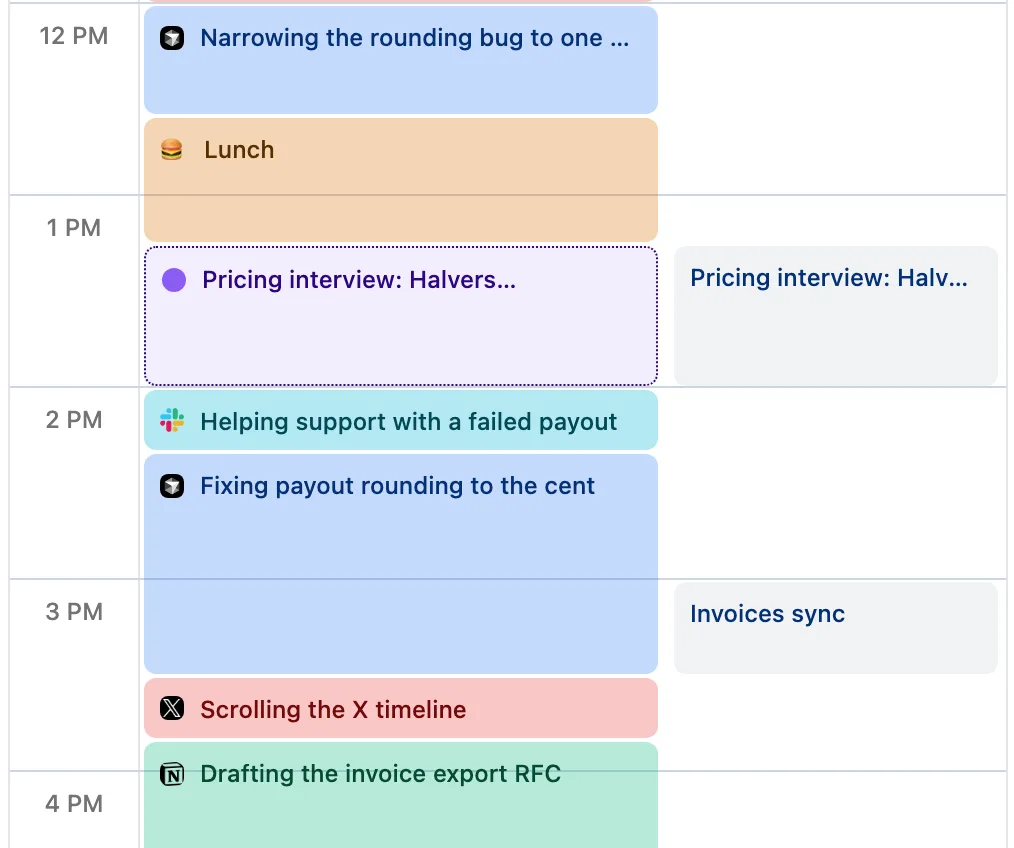Click the cube icon on Narrowing the rounding bug
This screenshot has height=848, width=1014.
pyautogui.click(x=172, y=38)
